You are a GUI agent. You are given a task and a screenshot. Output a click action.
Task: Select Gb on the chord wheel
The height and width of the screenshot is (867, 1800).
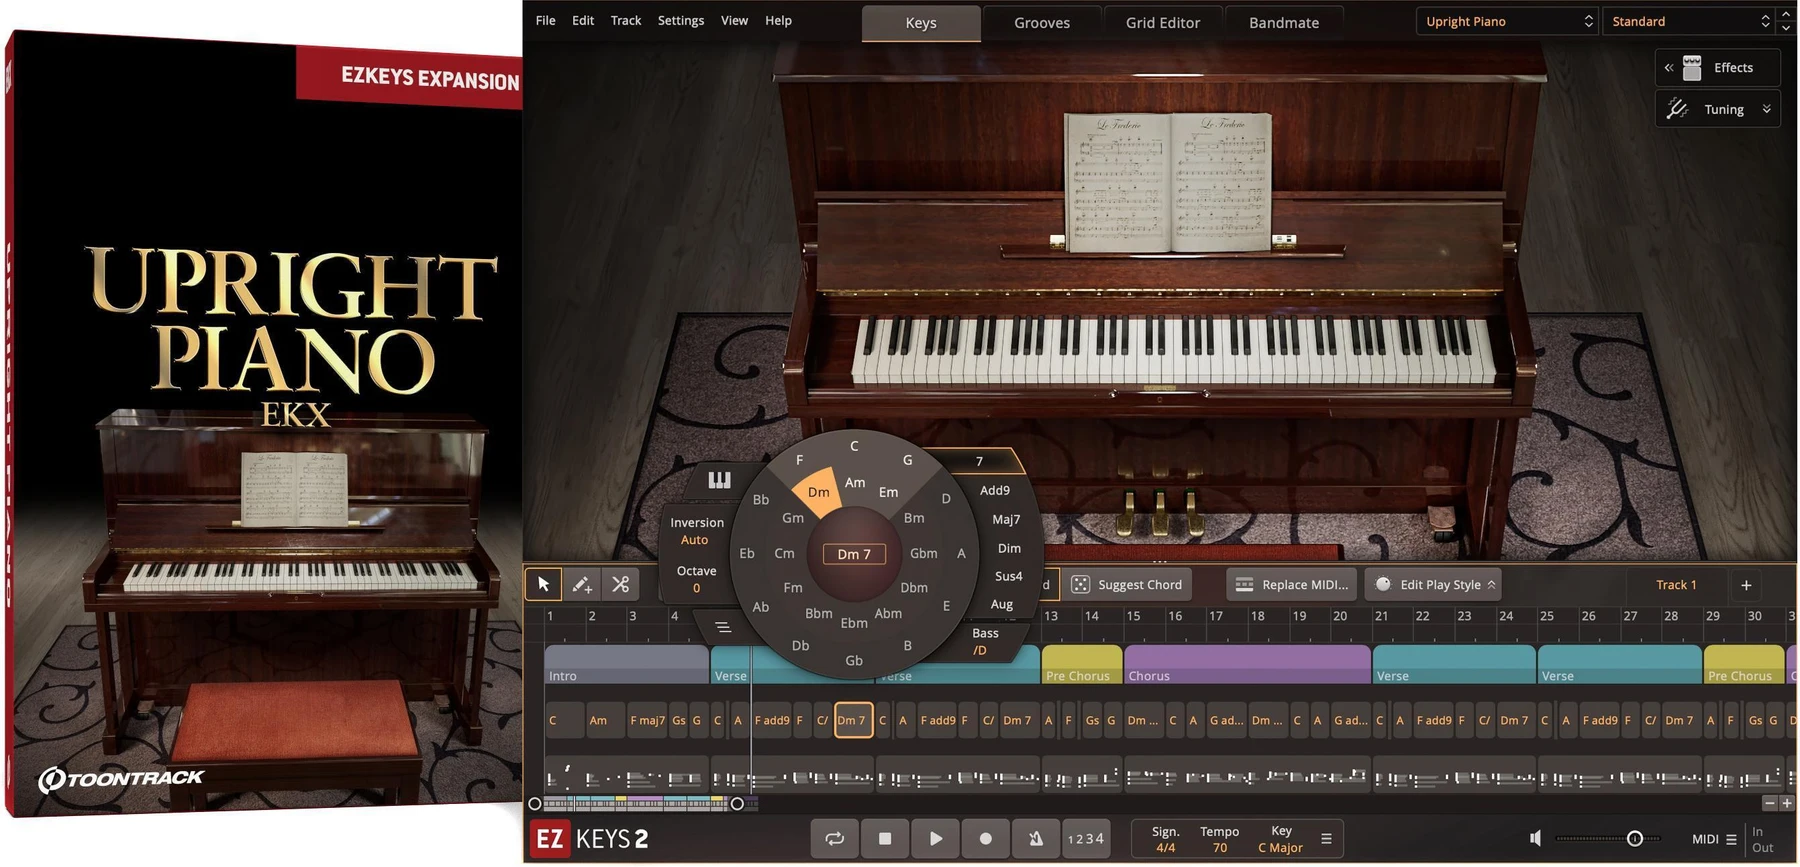[x=853, y=660]
